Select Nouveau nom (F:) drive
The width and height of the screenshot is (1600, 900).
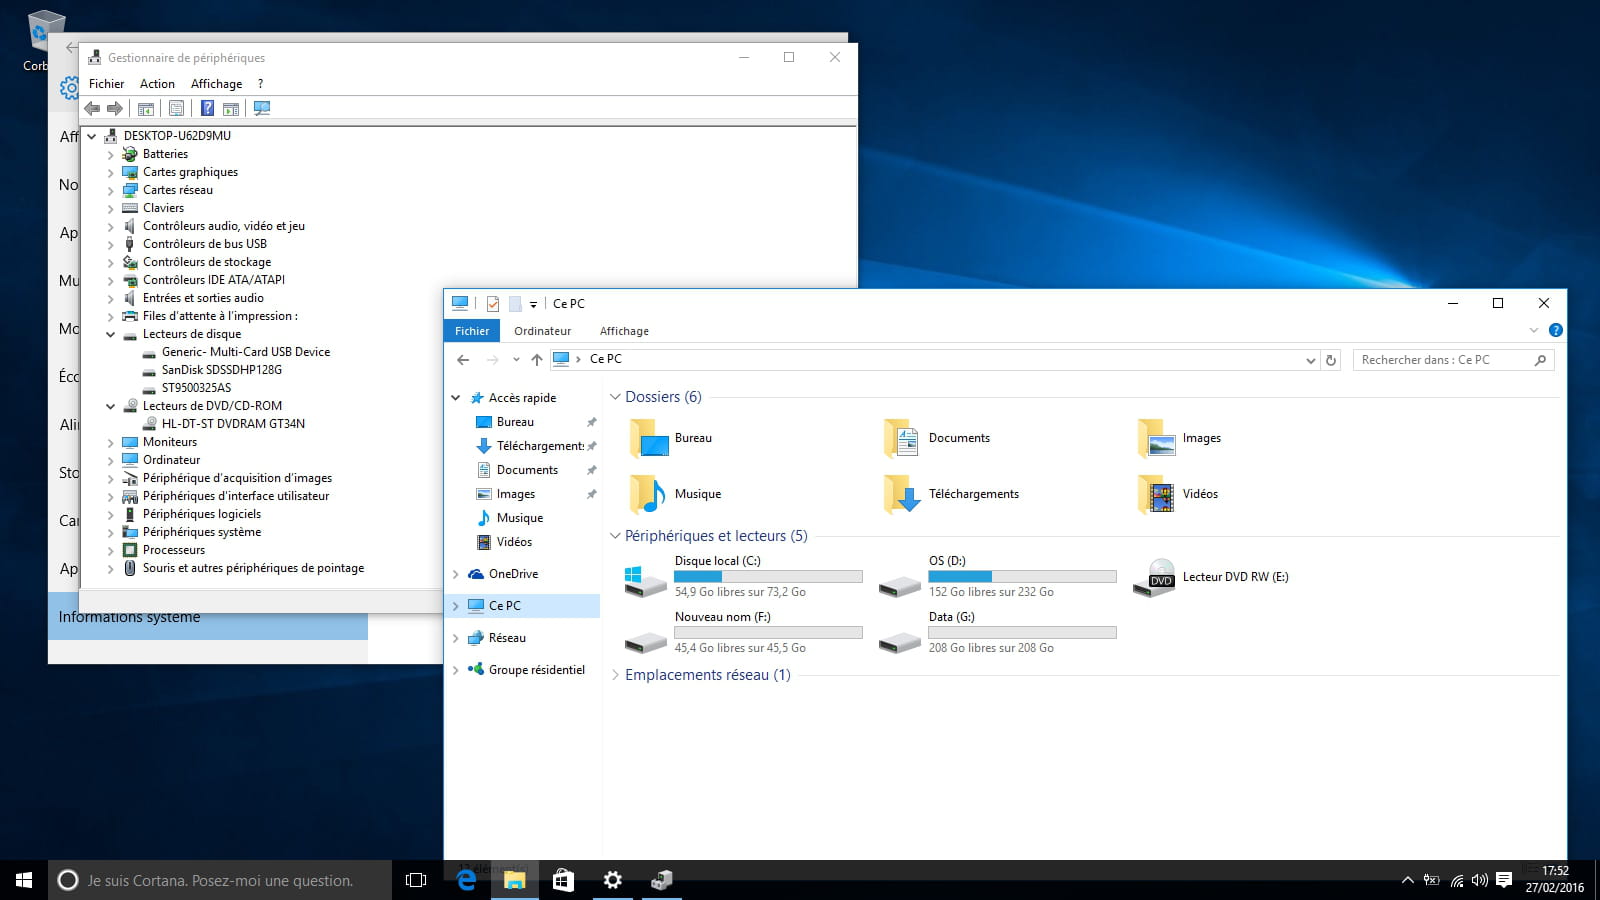point(743,633)
